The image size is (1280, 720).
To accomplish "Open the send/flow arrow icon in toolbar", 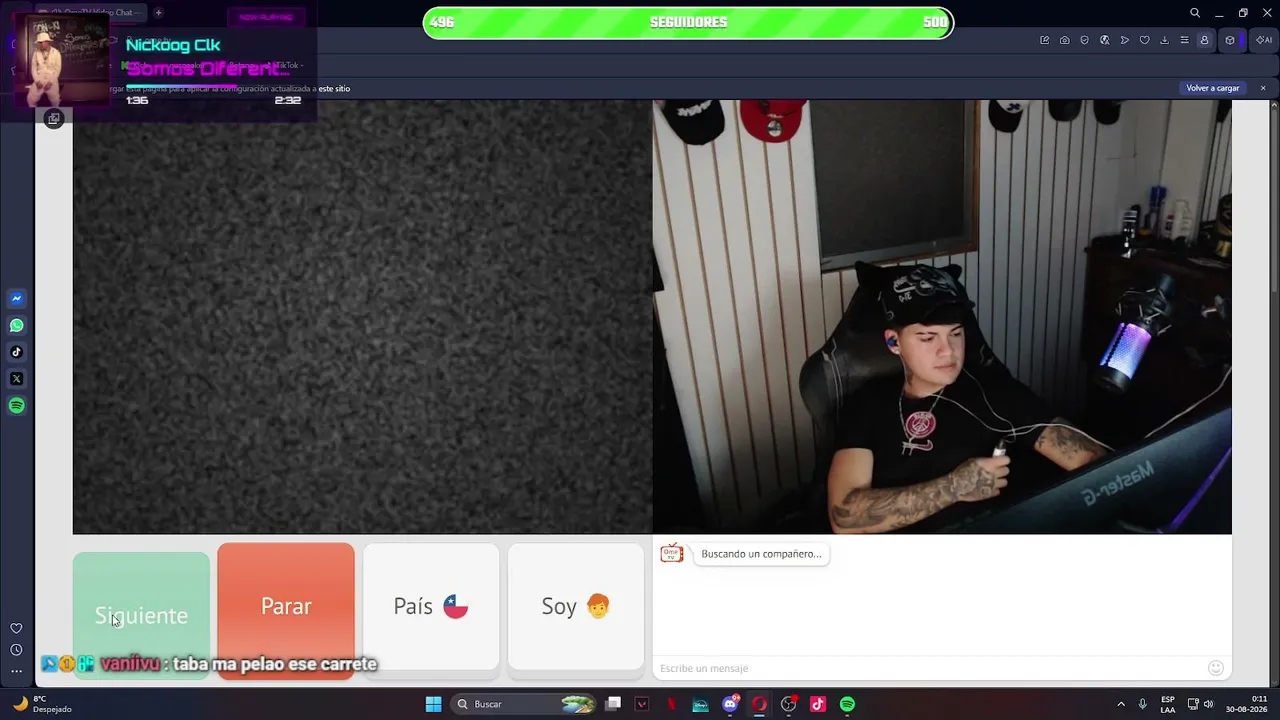I will pos(1125,40).
